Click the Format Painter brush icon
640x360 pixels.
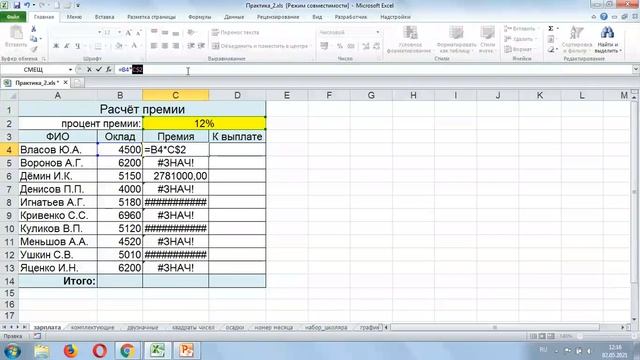pyautogui.click(x=34, y=49)
